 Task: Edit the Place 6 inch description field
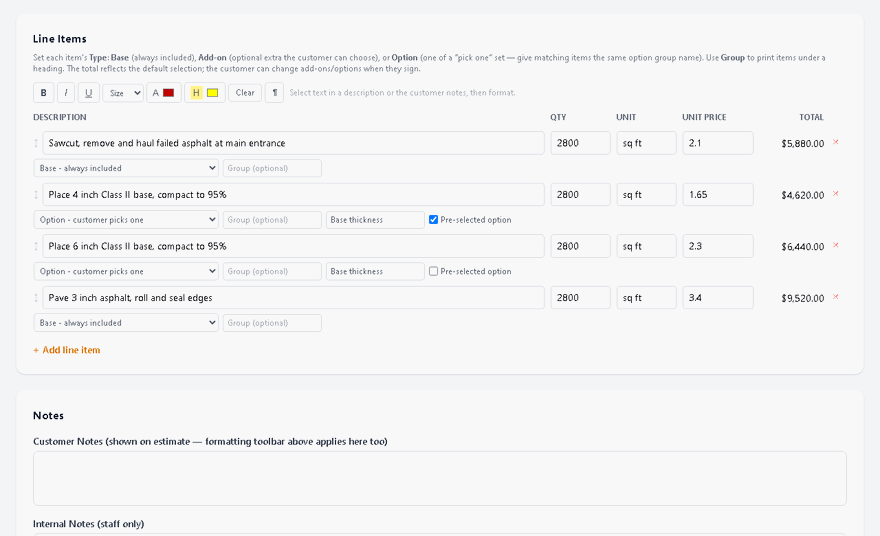point(294,246)
